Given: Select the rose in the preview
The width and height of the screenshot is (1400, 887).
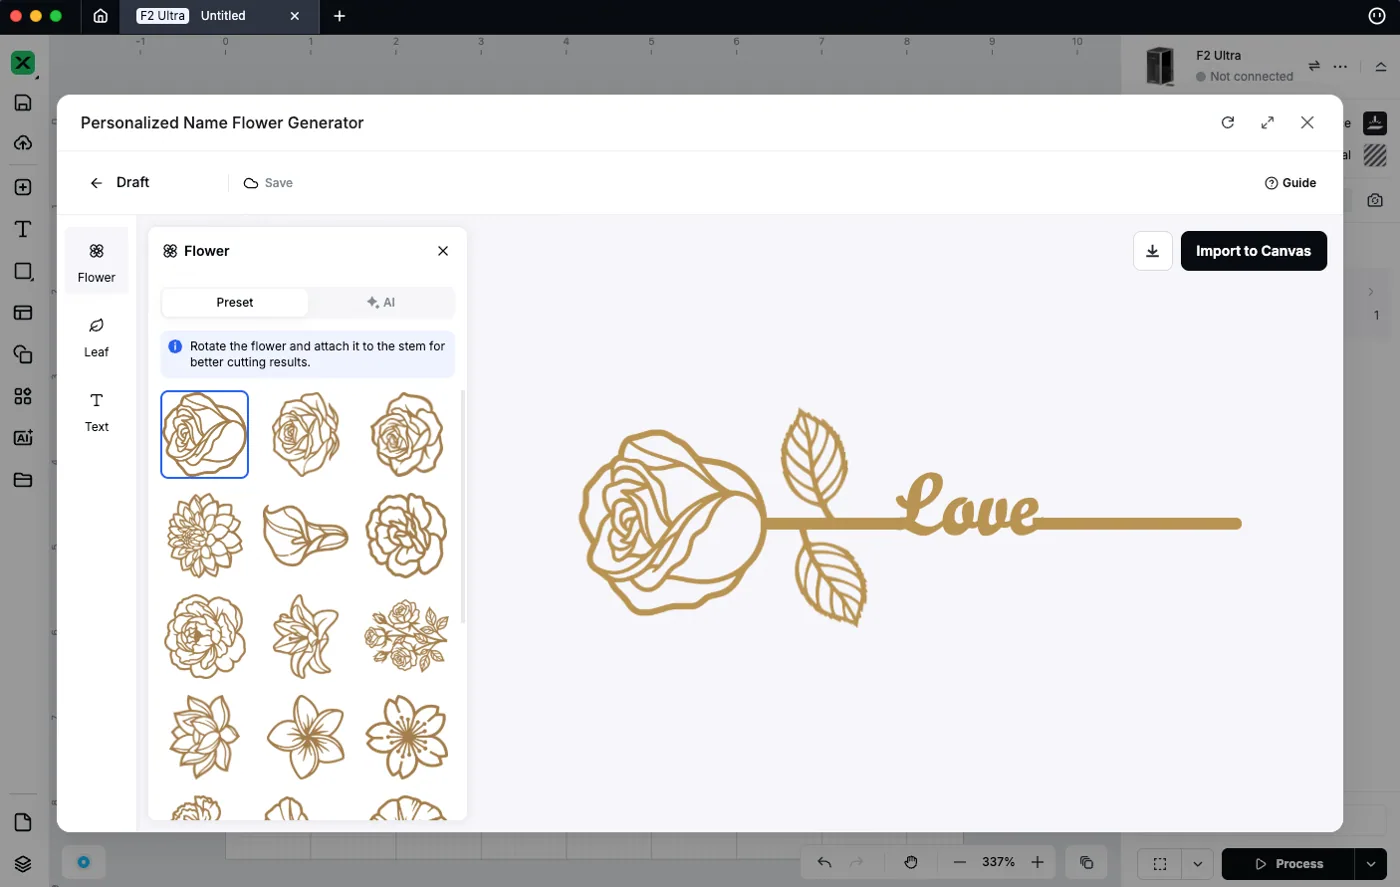Looking at the screenshot, I should (672, 522).
